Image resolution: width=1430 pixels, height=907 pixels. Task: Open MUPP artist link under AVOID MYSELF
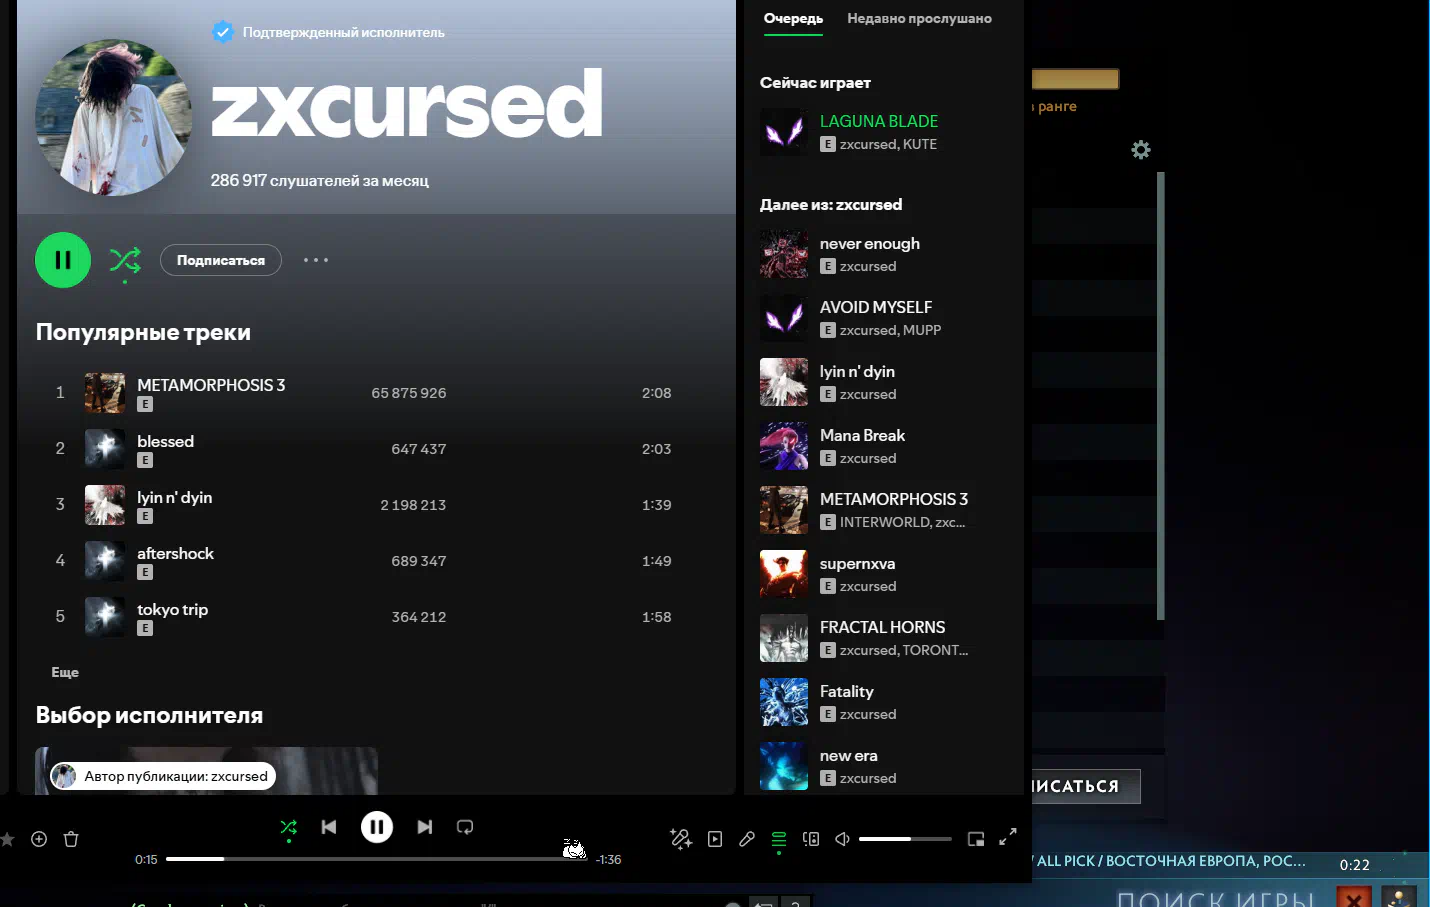(922, 330)
